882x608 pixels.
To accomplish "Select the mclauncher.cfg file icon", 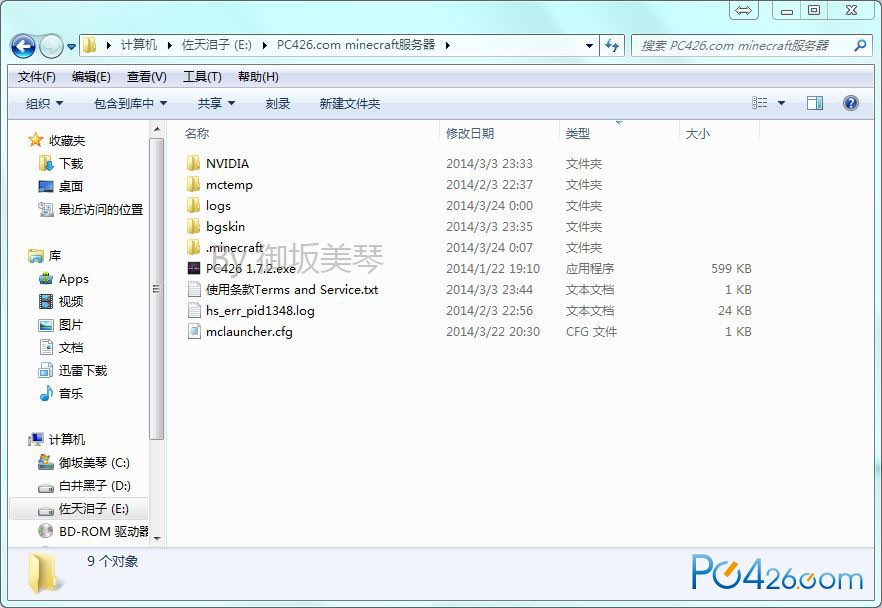I will pyautogui.click(x=194, y=331).
